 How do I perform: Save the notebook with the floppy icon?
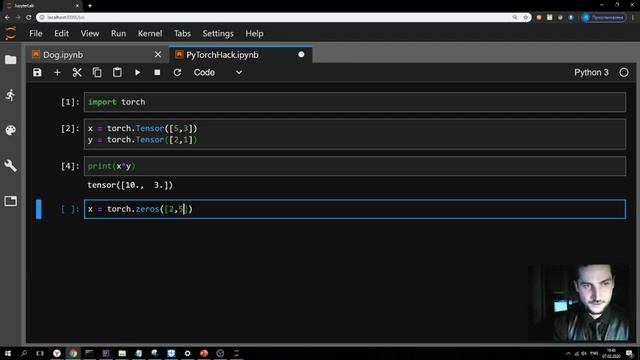(x=37, y=73)
